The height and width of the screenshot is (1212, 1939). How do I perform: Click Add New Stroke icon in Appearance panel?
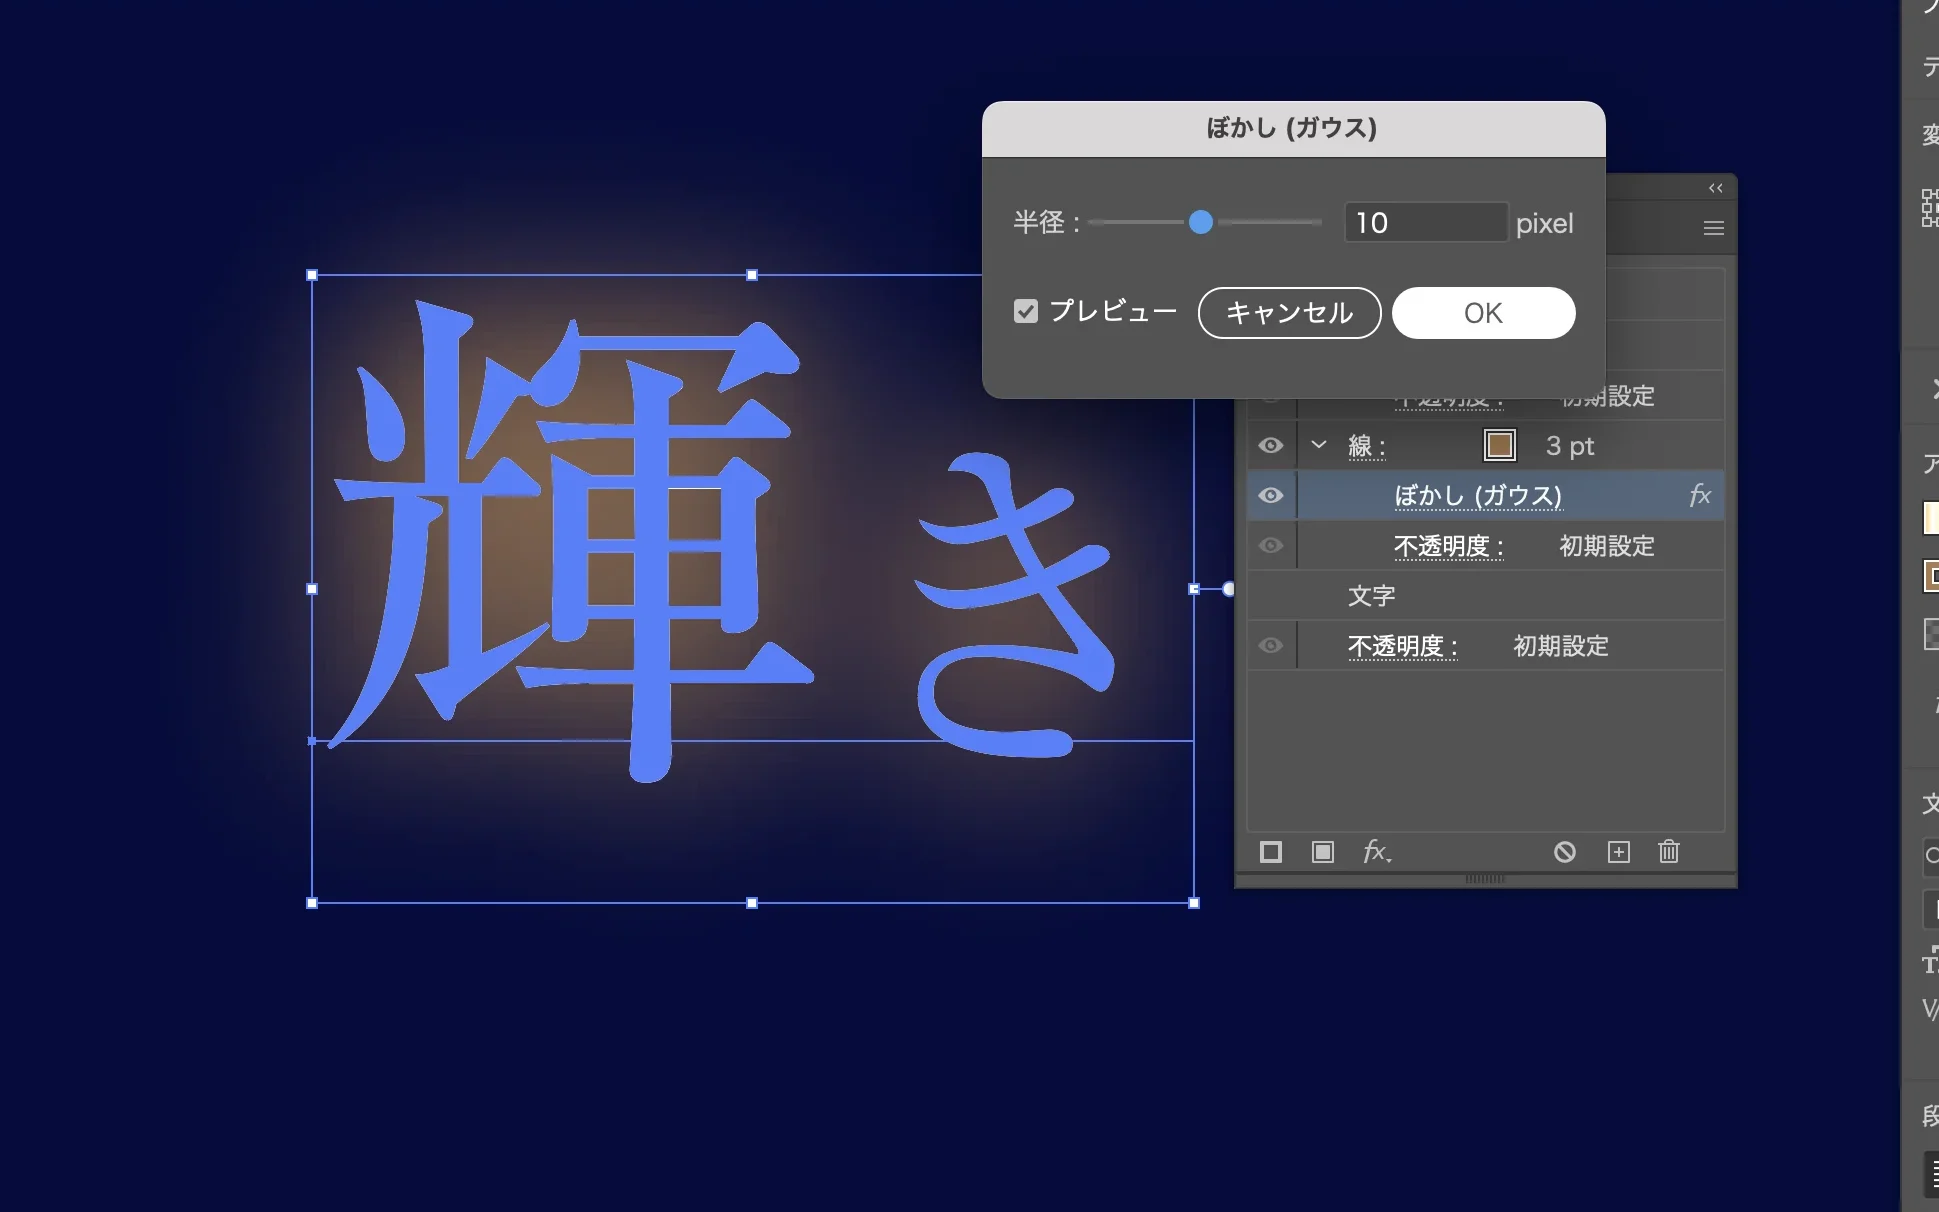click(1271, 852)
